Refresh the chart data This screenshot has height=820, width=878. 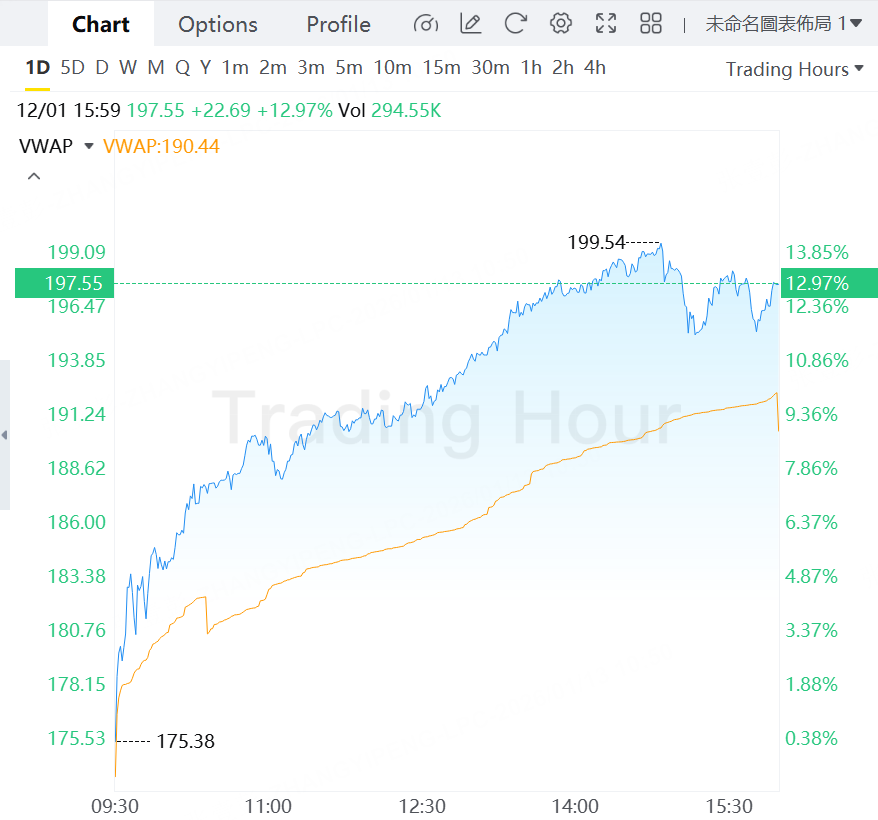[515, 24]
